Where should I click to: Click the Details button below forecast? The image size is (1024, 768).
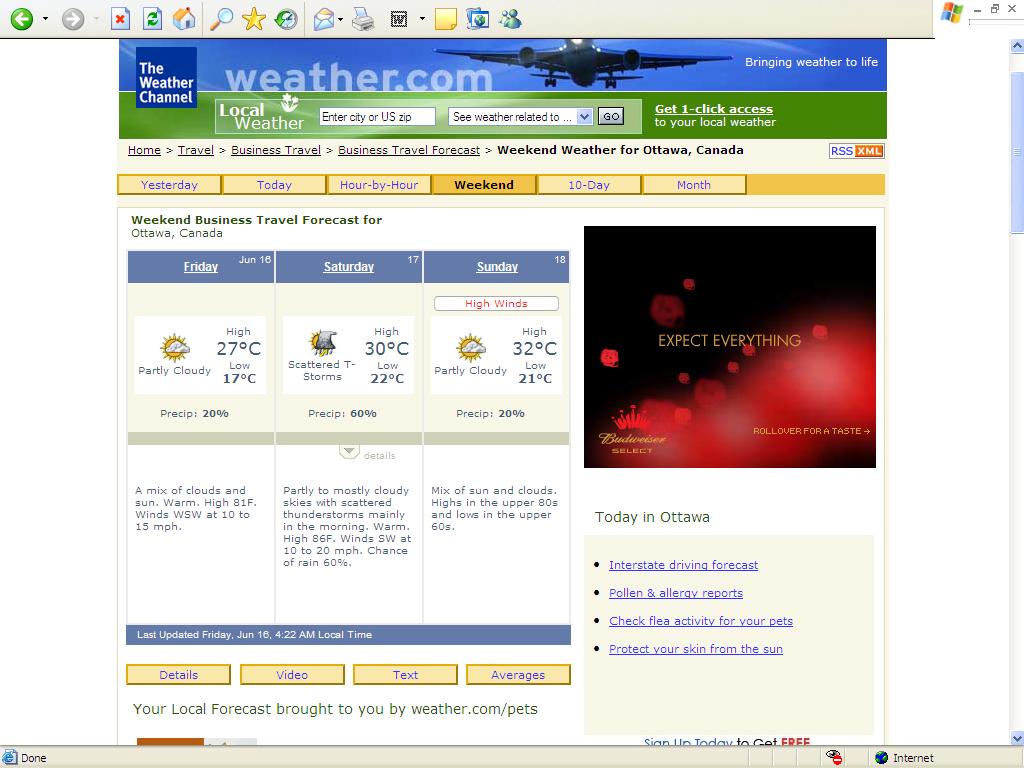tap(178, 675)
